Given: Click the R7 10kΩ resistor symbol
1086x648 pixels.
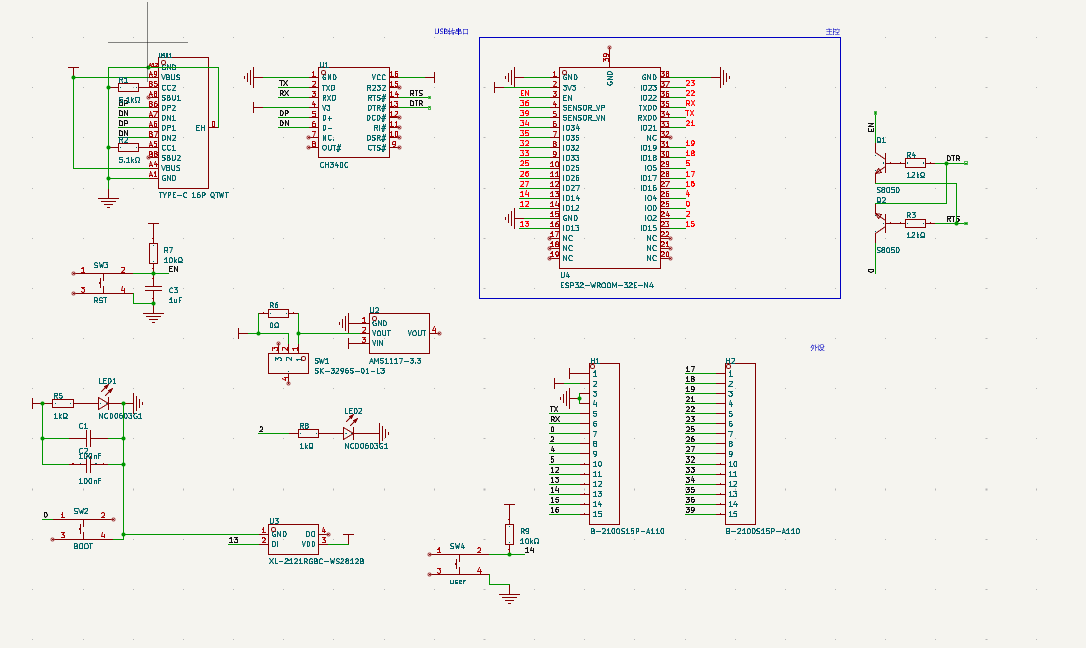Looking at the screenshot, I should [153, 252].
